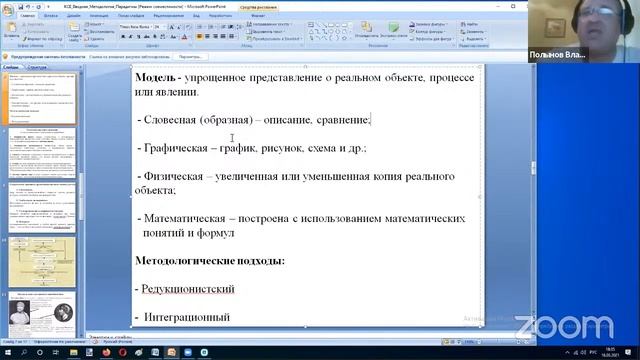Click the Reset slide button
This screenshot has height=360, width=640.
(x=100, y=31)
